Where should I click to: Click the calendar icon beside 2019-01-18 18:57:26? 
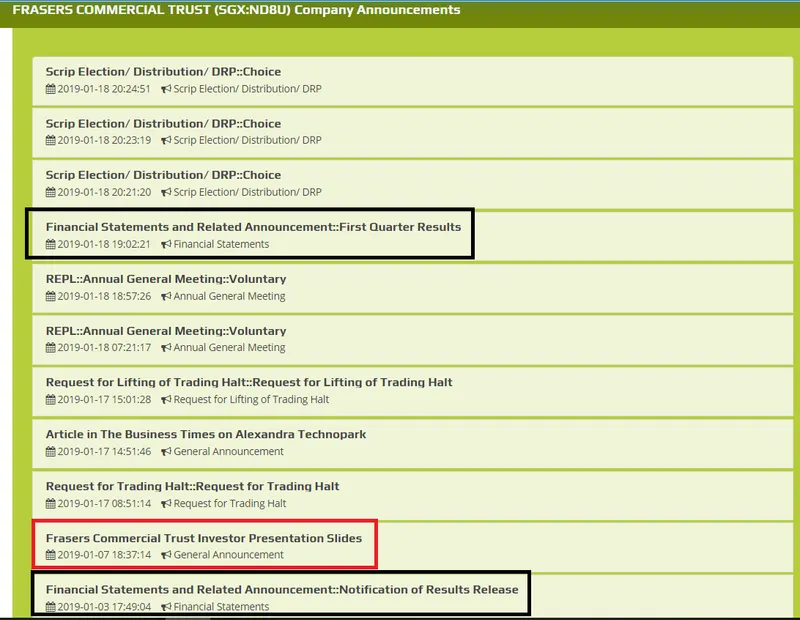click(51, 296)
